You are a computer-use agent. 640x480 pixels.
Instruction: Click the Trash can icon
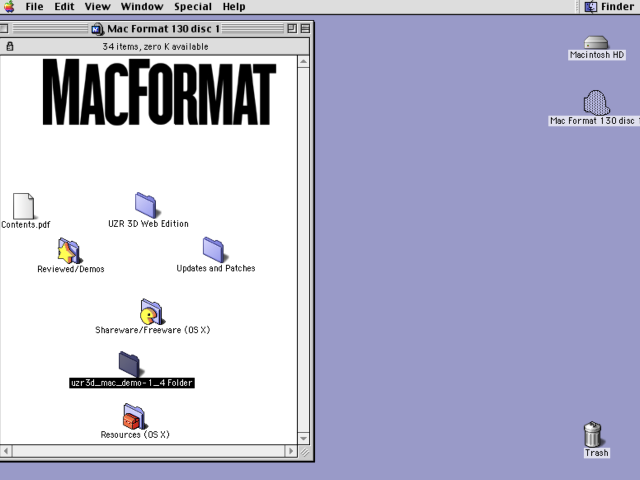[592, 434]
